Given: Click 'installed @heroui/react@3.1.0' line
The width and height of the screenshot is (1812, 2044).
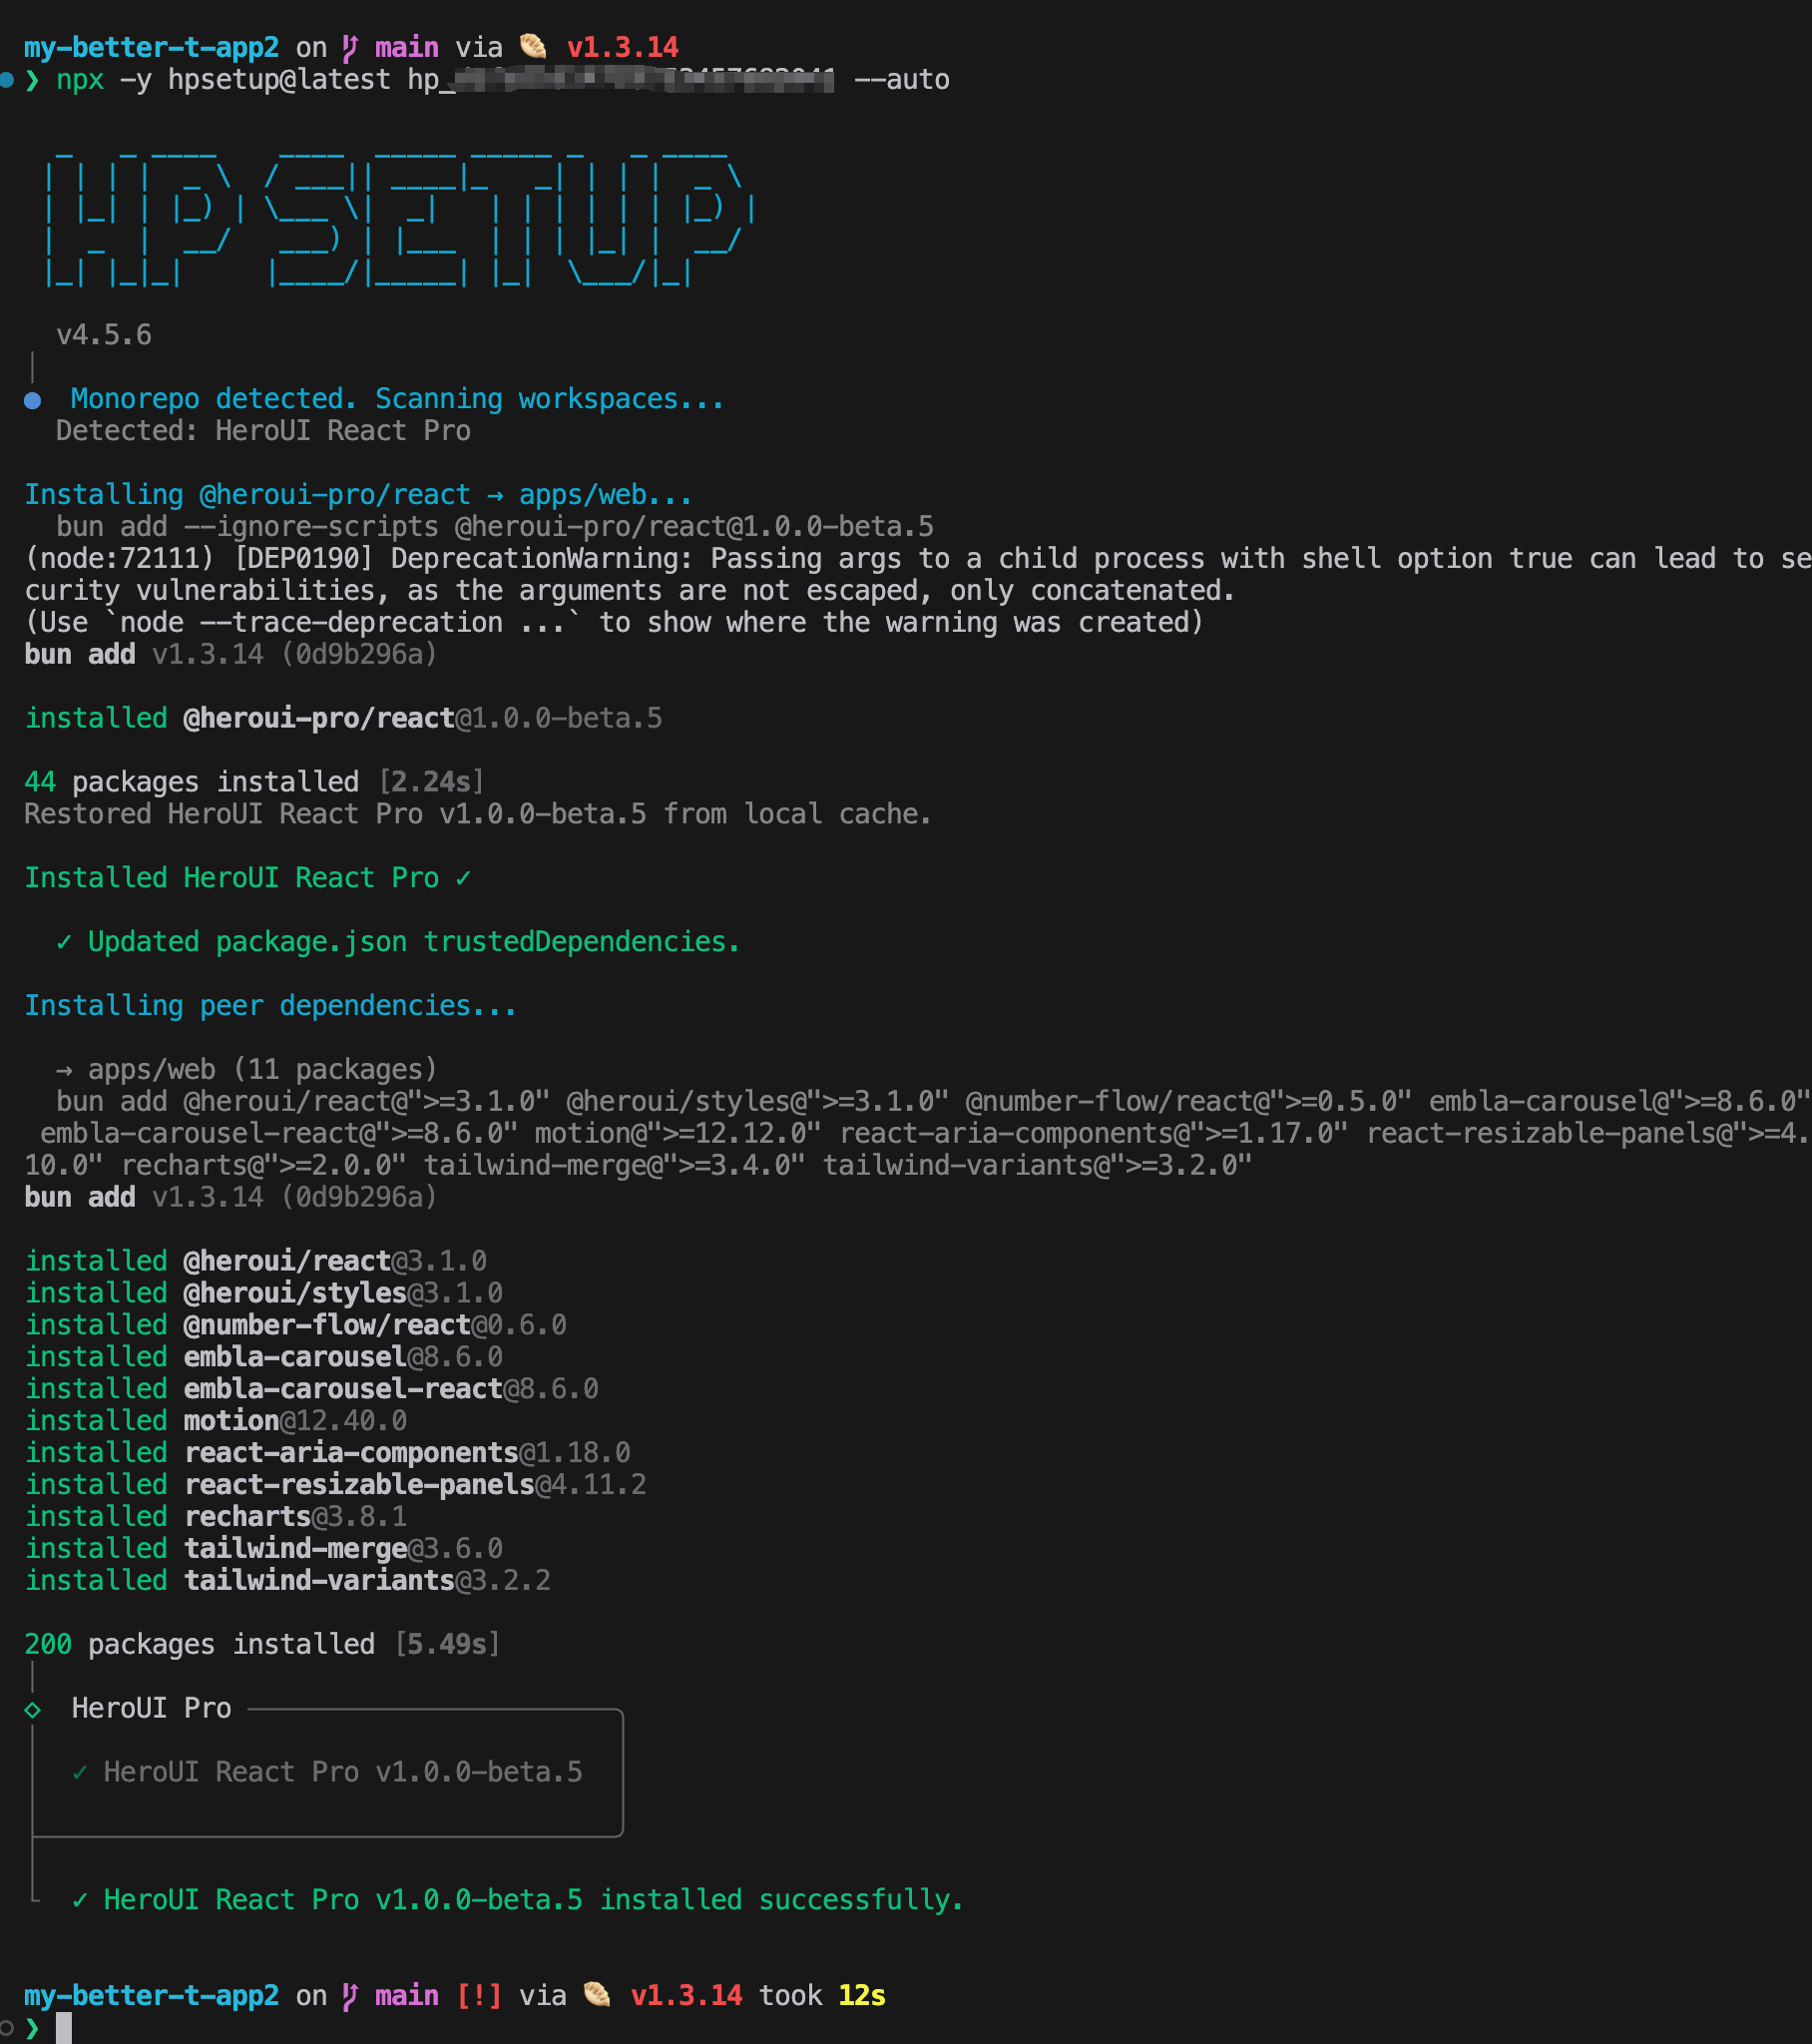Looking at the screenshot, I should 255,1261.
